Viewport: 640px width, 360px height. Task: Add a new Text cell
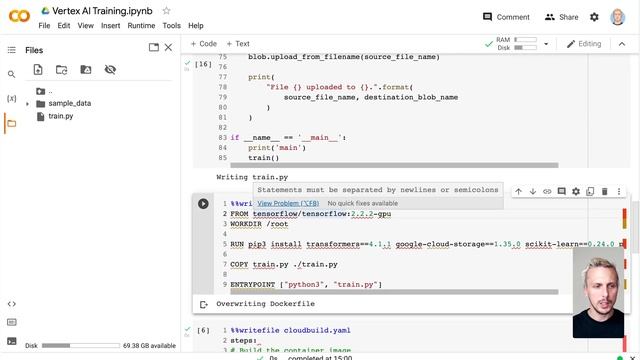[x=238, y=44]
